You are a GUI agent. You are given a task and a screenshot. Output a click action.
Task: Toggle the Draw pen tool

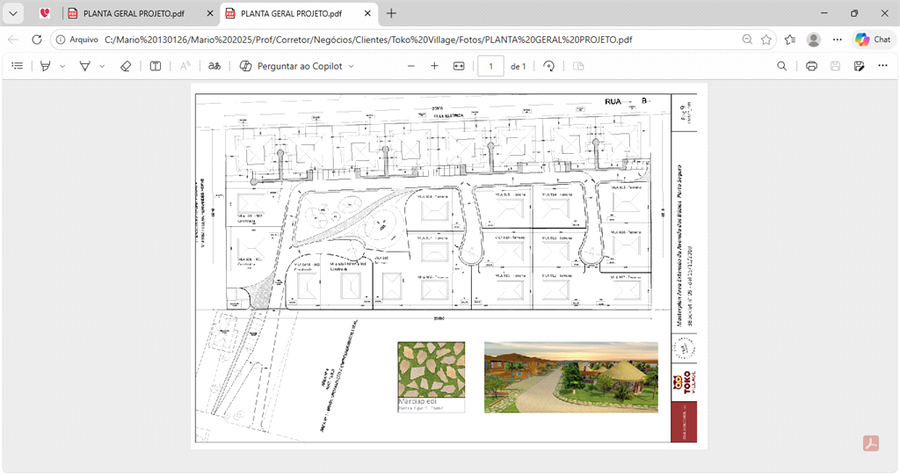tap(85, 66)
